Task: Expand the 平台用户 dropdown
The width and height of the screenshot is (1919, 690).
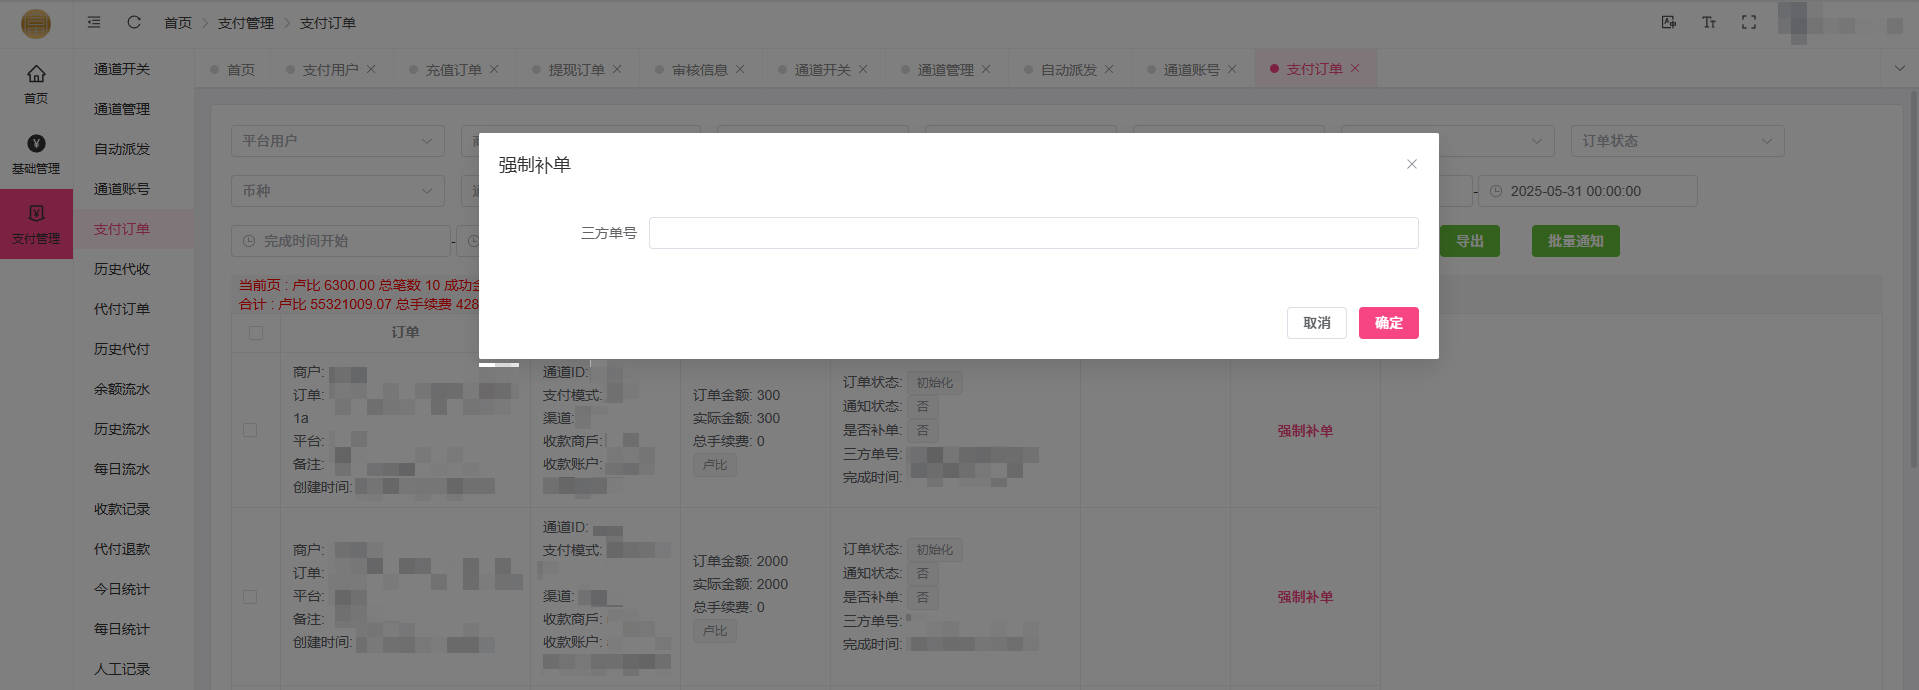Action: [x=337, y=141]
